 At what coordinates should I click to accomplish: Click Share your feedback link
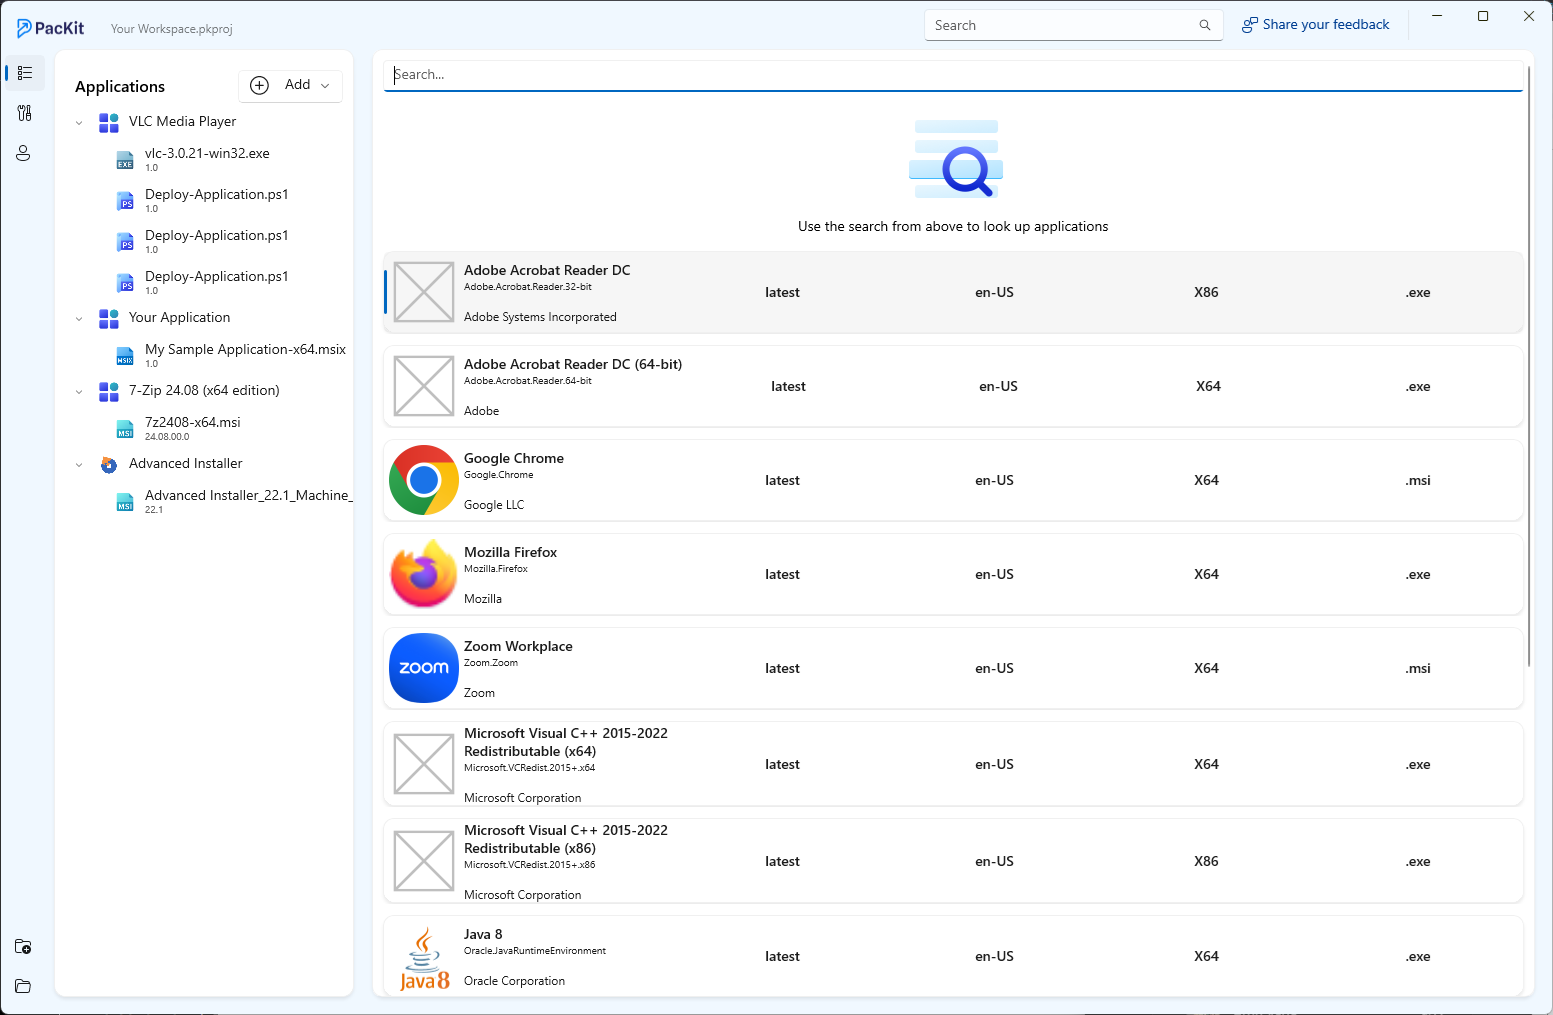[x=1315, y=25]
